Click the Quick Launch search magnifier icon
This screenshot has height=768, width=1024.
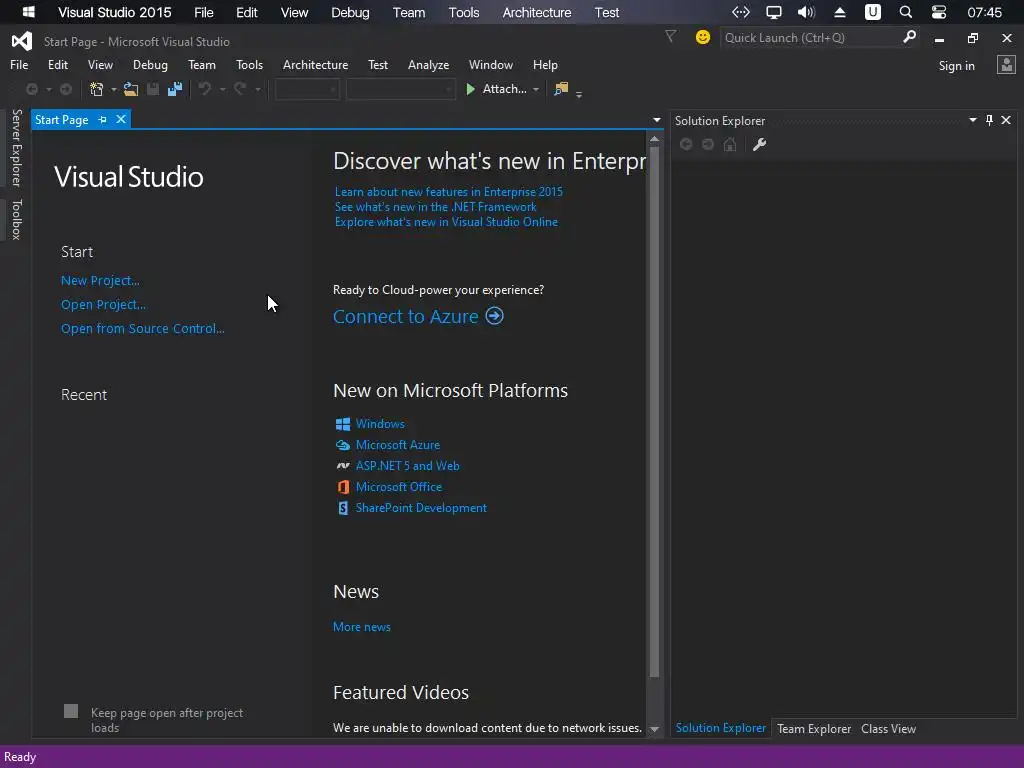tap(909, 37)
